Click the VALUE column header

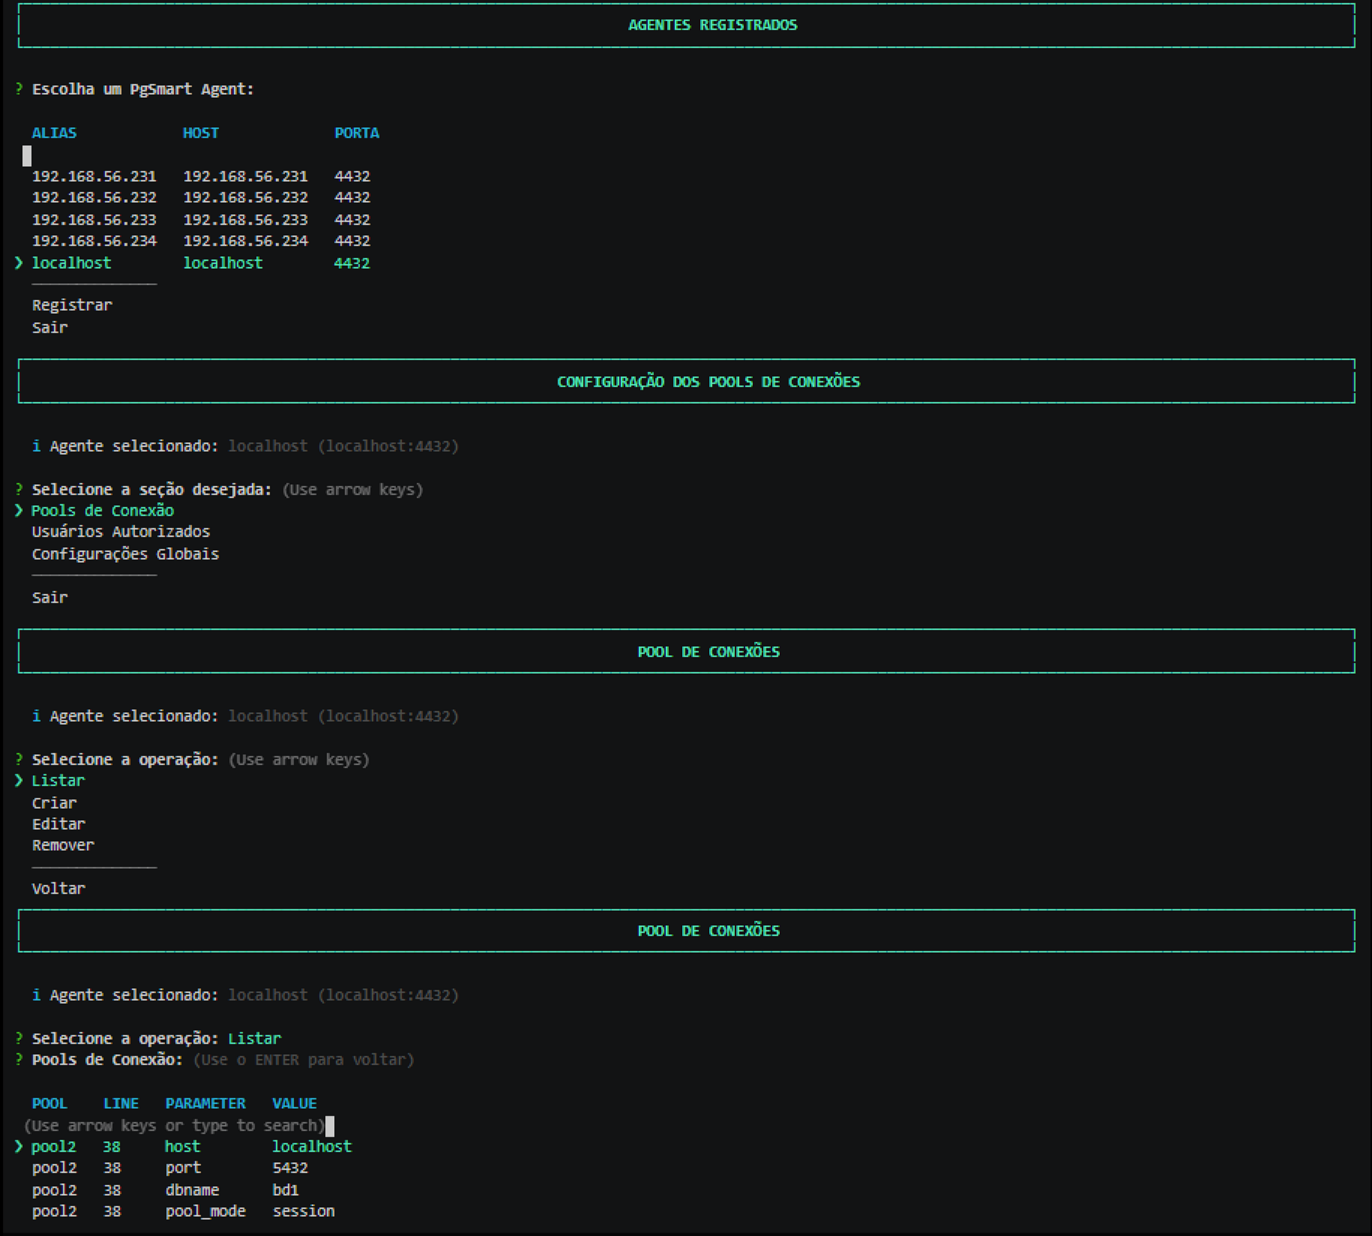point(294,1104)
